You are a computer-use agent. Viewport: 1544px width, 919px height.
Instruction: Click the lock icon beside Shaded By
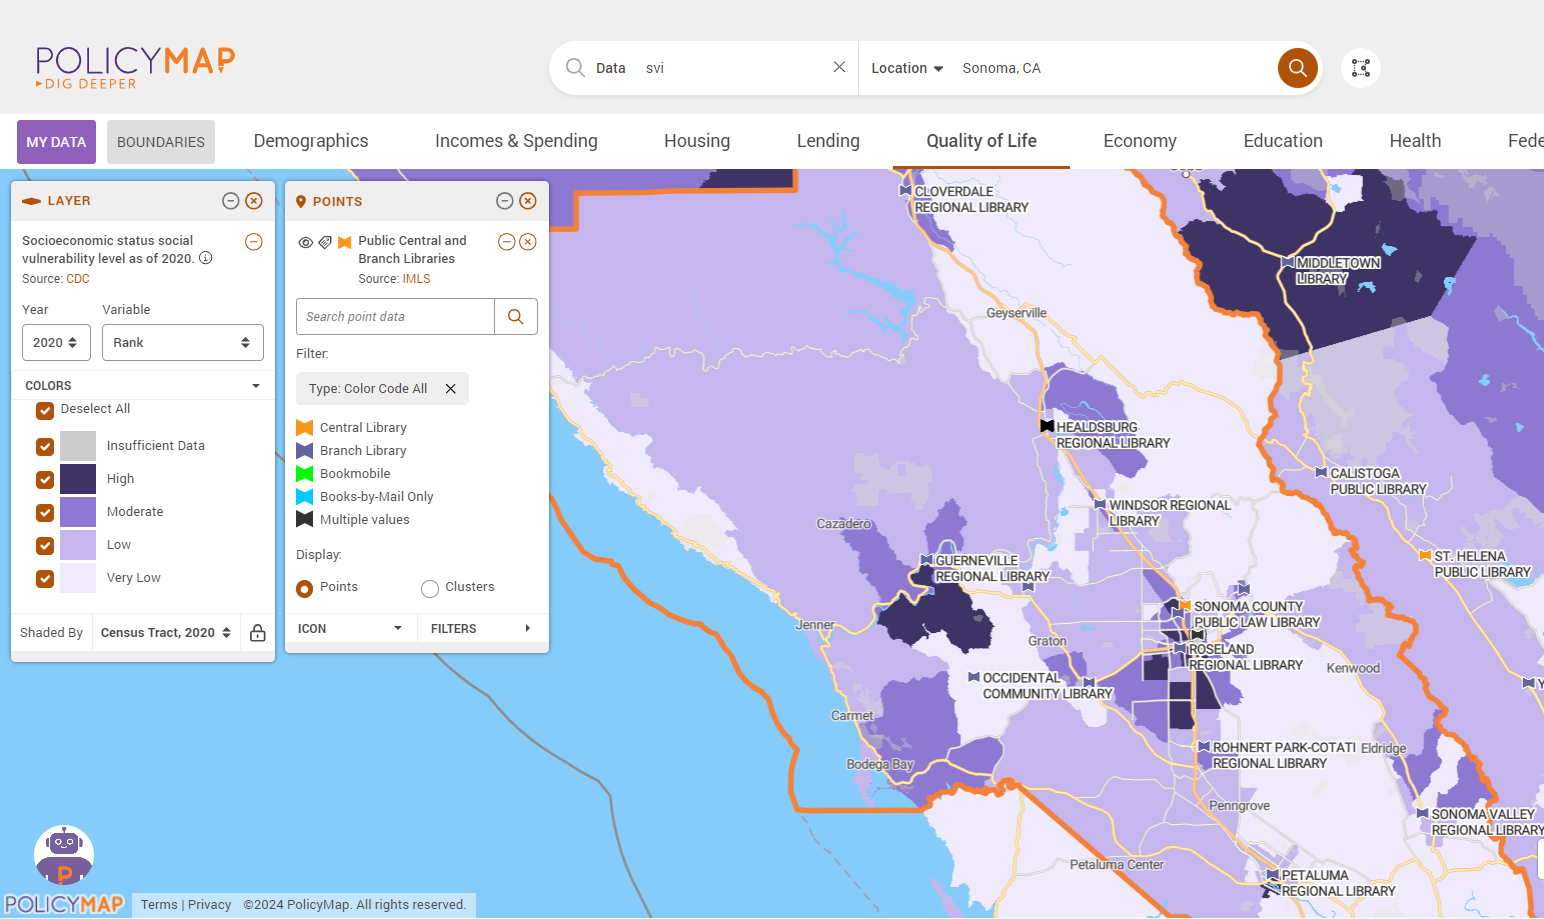tap(258, 633)
